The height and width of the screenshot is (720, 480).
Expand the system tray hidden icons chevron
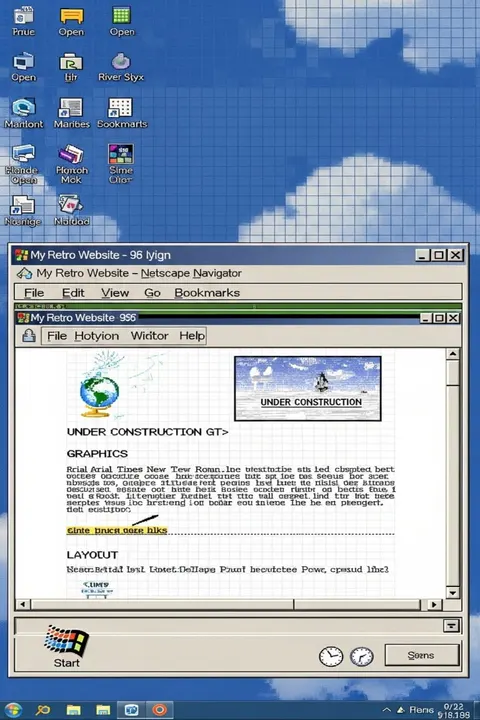click(x=386, y=710)
